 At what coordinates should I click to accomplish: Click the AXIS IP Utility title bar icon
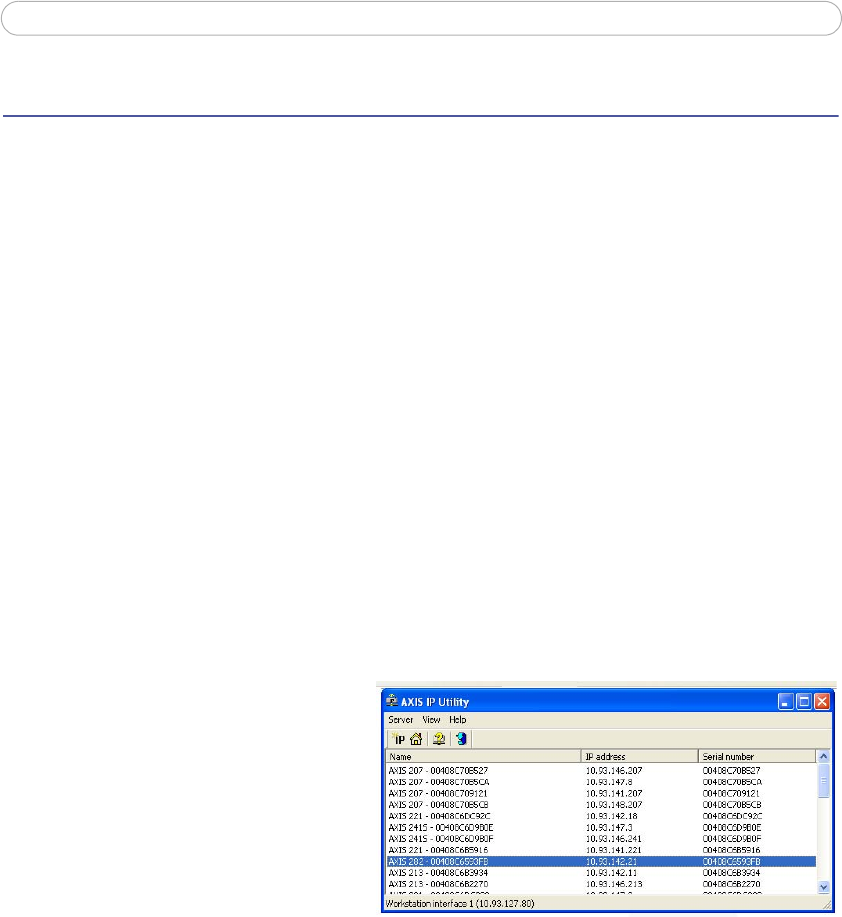pyautogui.click(x=391, y=702)
